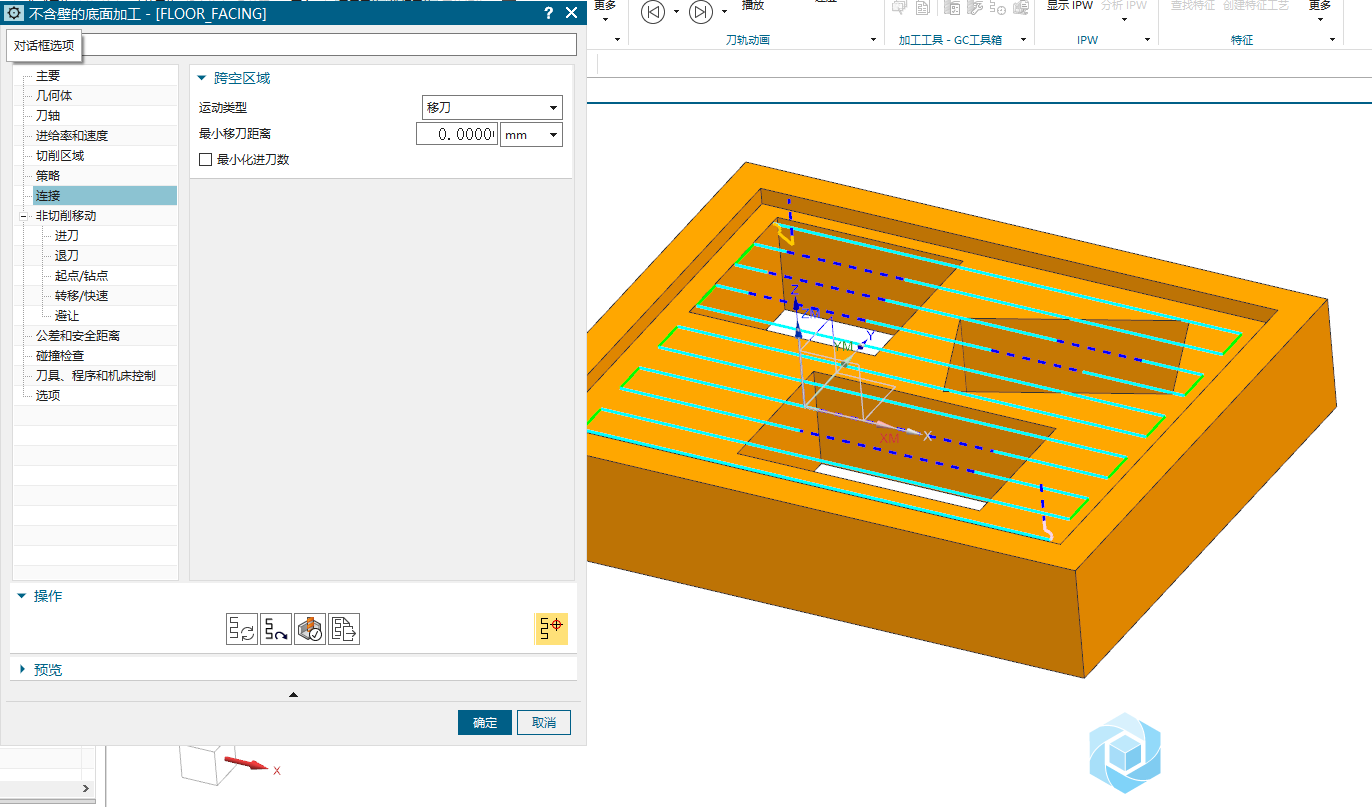
Task: Select 策略 in the dialog tree
Action: pos(48,176)
